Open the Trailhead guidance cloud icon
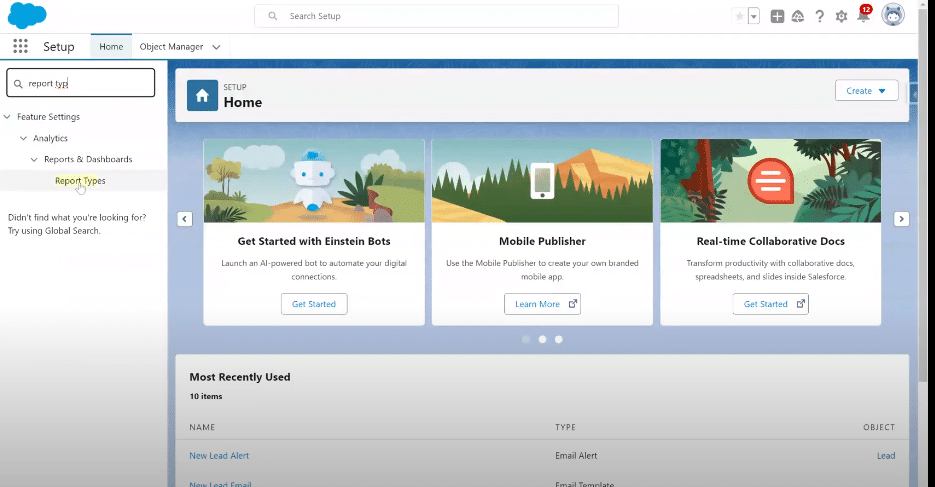 coord(798,17)
